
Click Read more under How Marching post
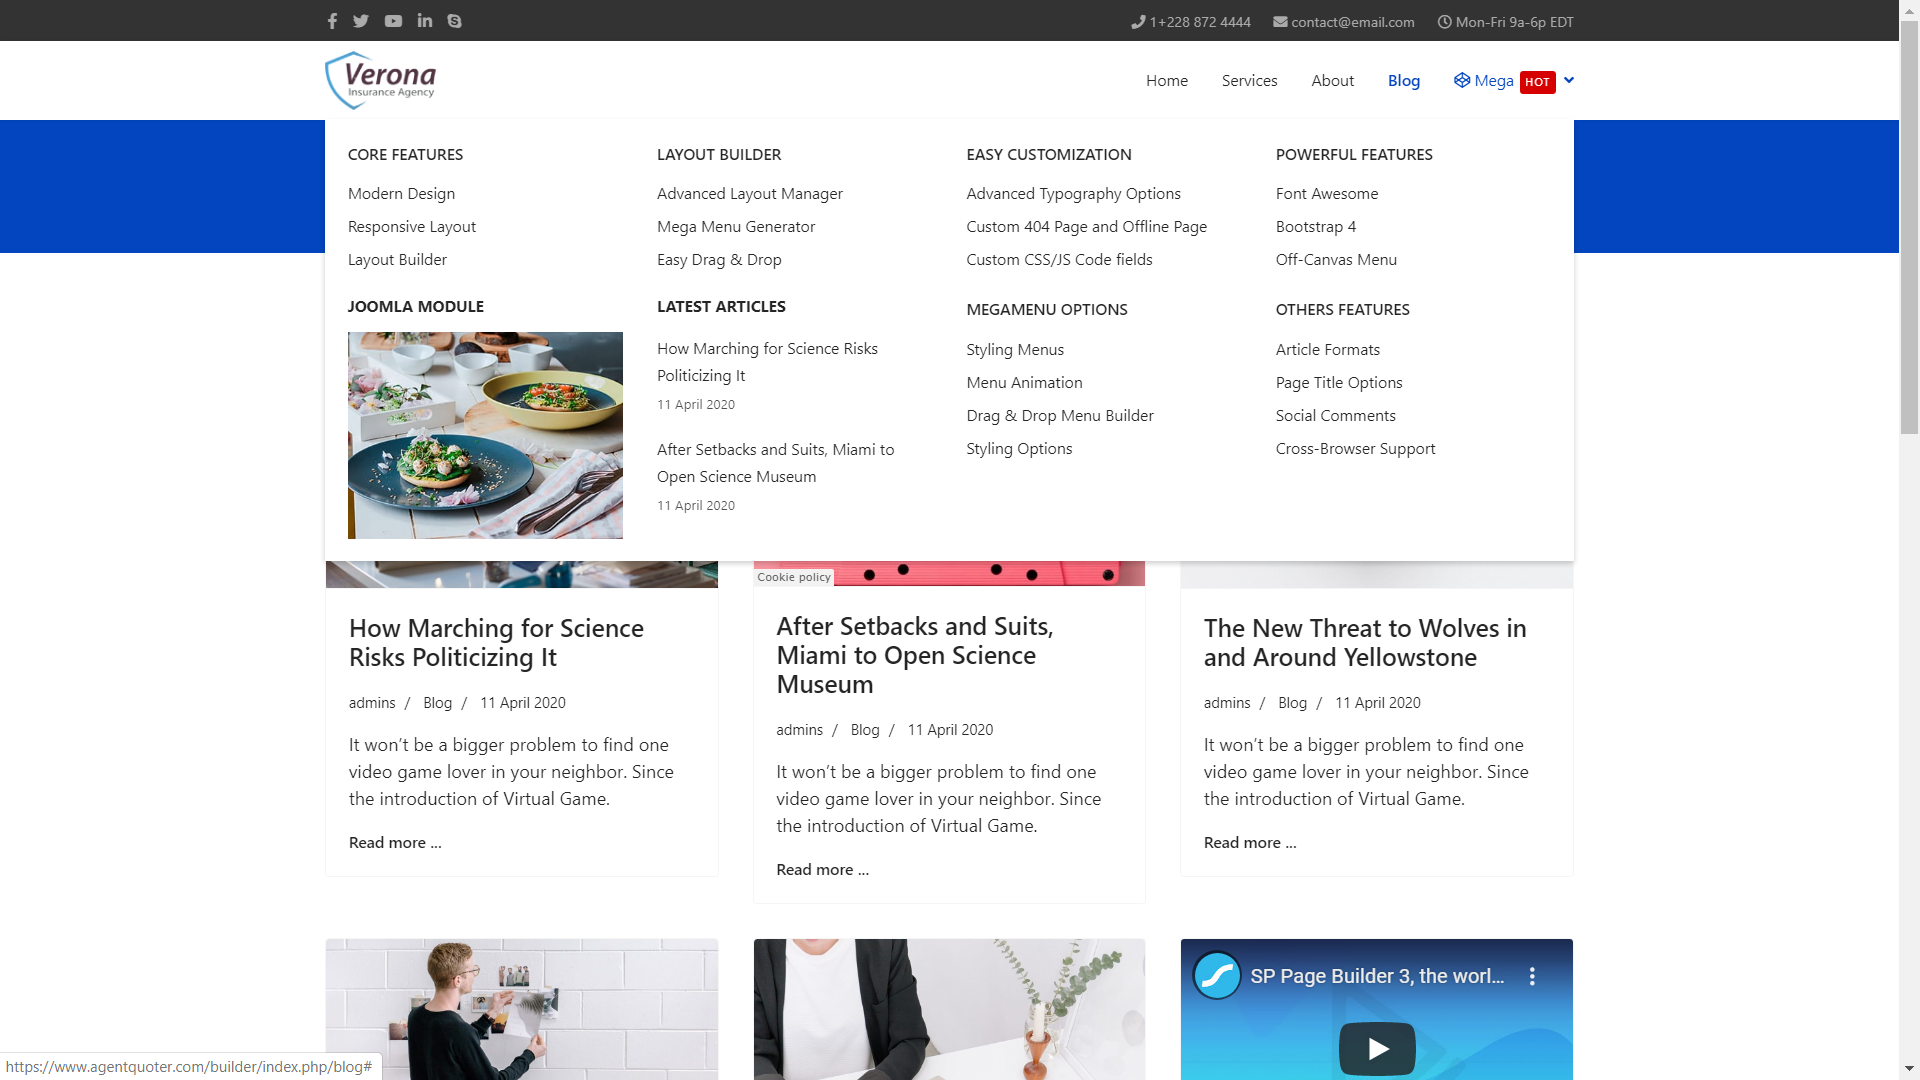(x=395, y=843)
